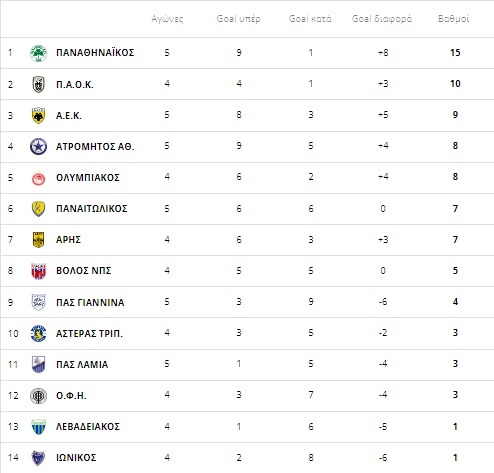
Task: Click the Panaitolikos yellow shield logo
Action: coord(38,209)
